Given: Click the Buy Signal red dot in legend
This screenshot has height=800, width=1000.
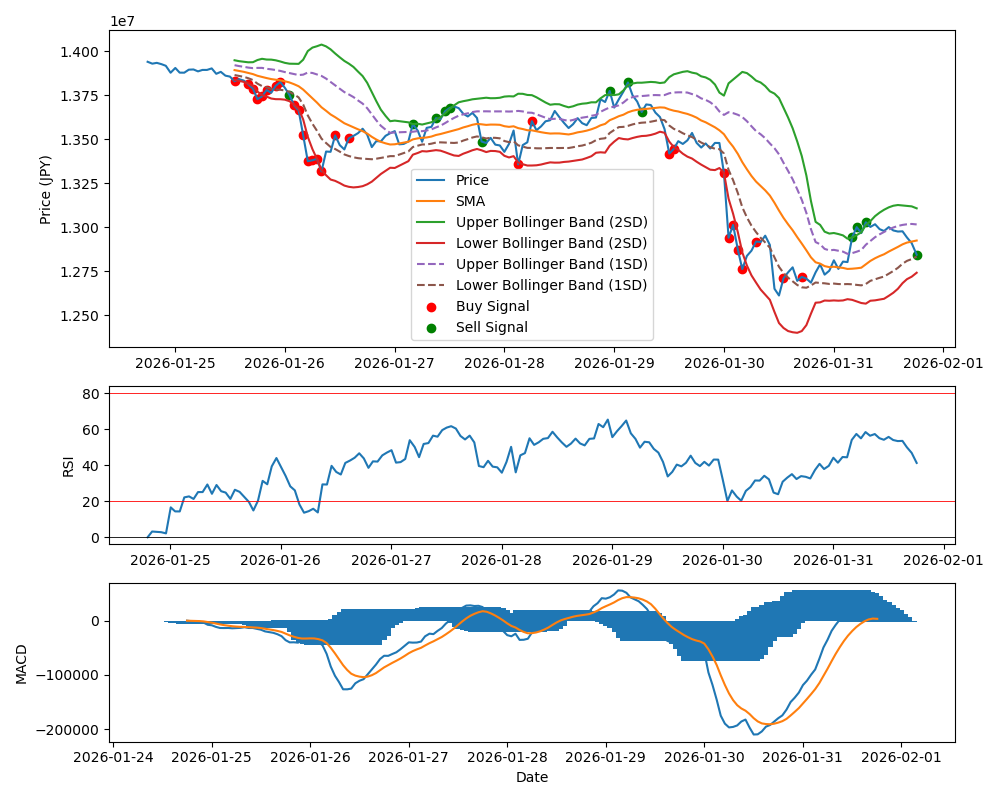Looking at the screenshot, I should 432,306.
